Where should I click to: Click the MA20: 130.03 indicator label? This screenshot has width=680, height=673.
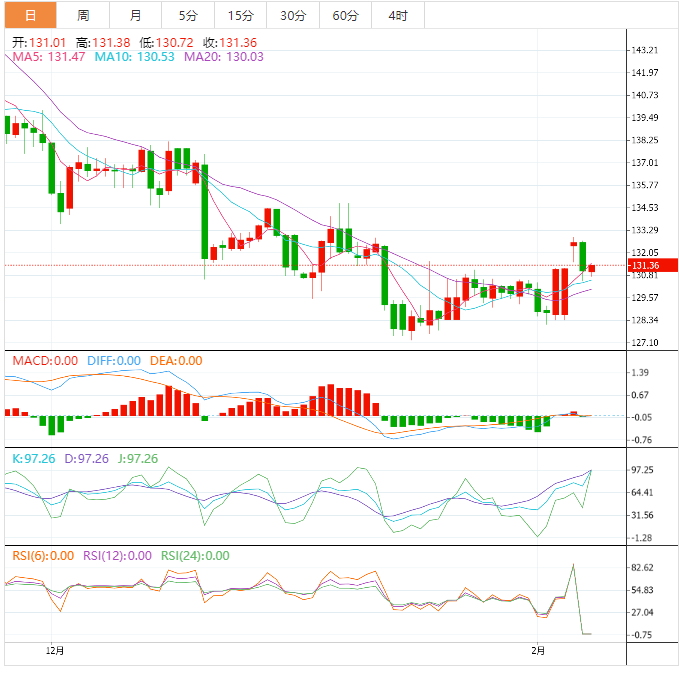point(224,57)
